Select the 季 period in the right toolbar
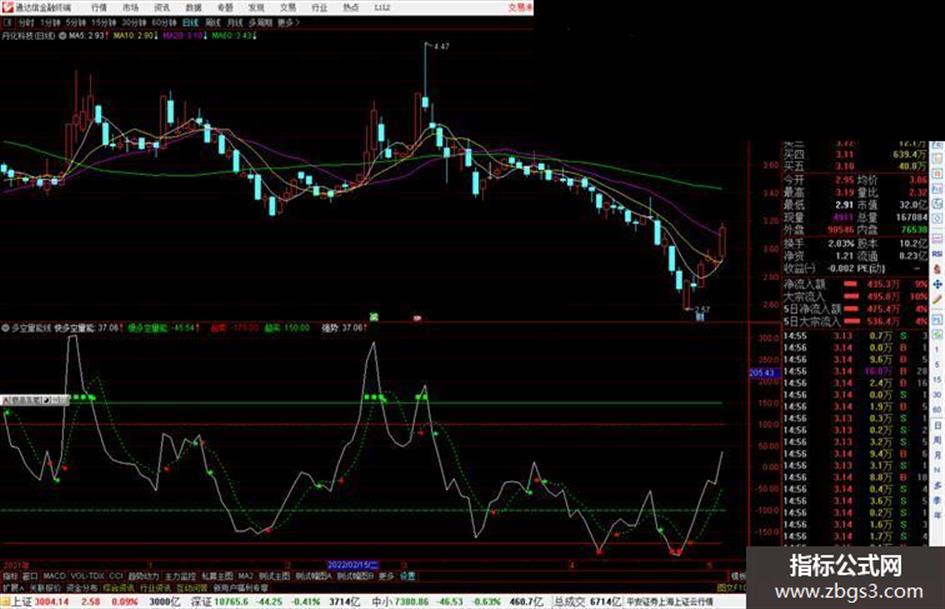 pyautogui.click(x=937, y=500)
